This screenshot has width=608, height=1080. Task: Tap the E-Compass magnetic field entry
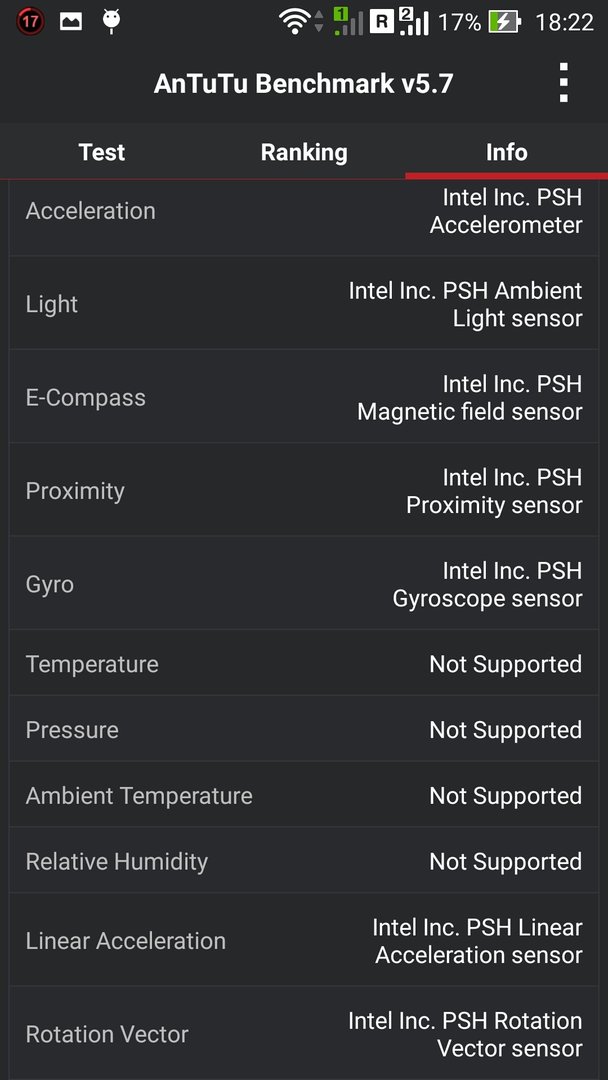point(304,397)
